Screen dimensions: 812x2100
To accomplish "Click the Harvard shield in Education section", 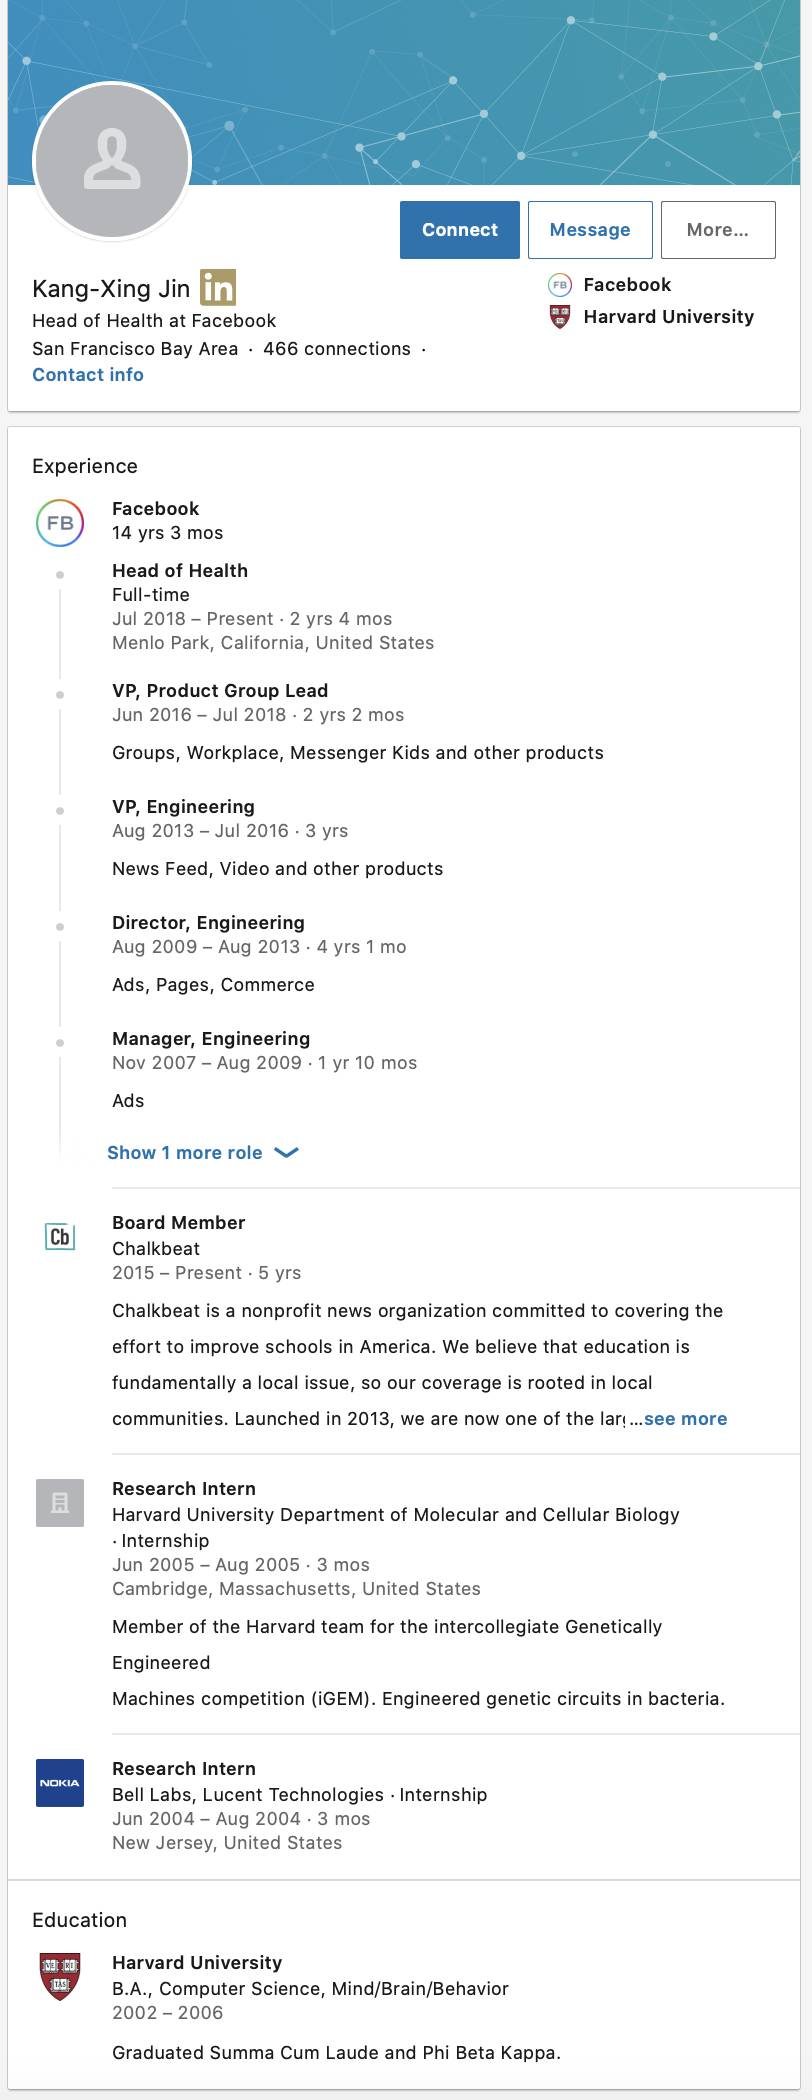I will pos(60,1976).
